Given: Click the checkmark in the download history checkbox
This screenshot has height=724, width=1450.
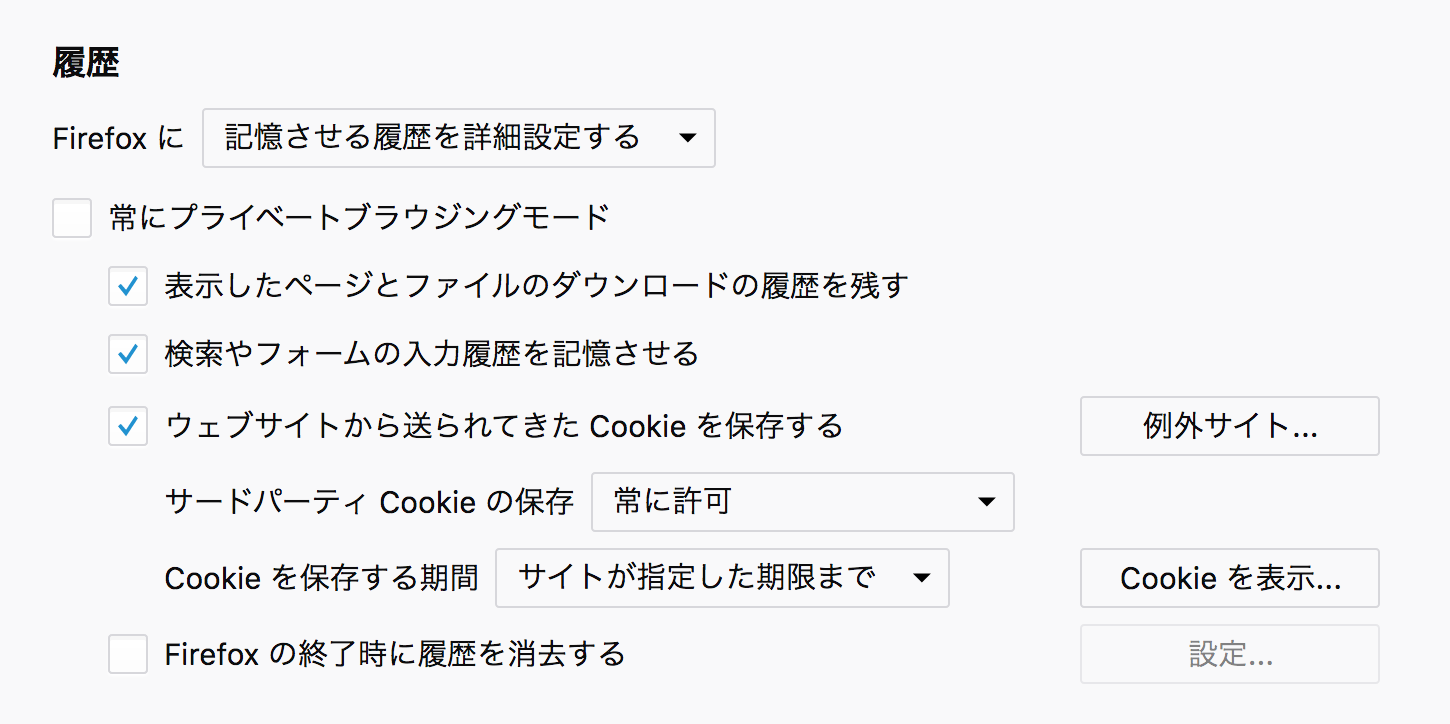Looking at the screenshot, I should pyautogui.click(x=128, y=286).
